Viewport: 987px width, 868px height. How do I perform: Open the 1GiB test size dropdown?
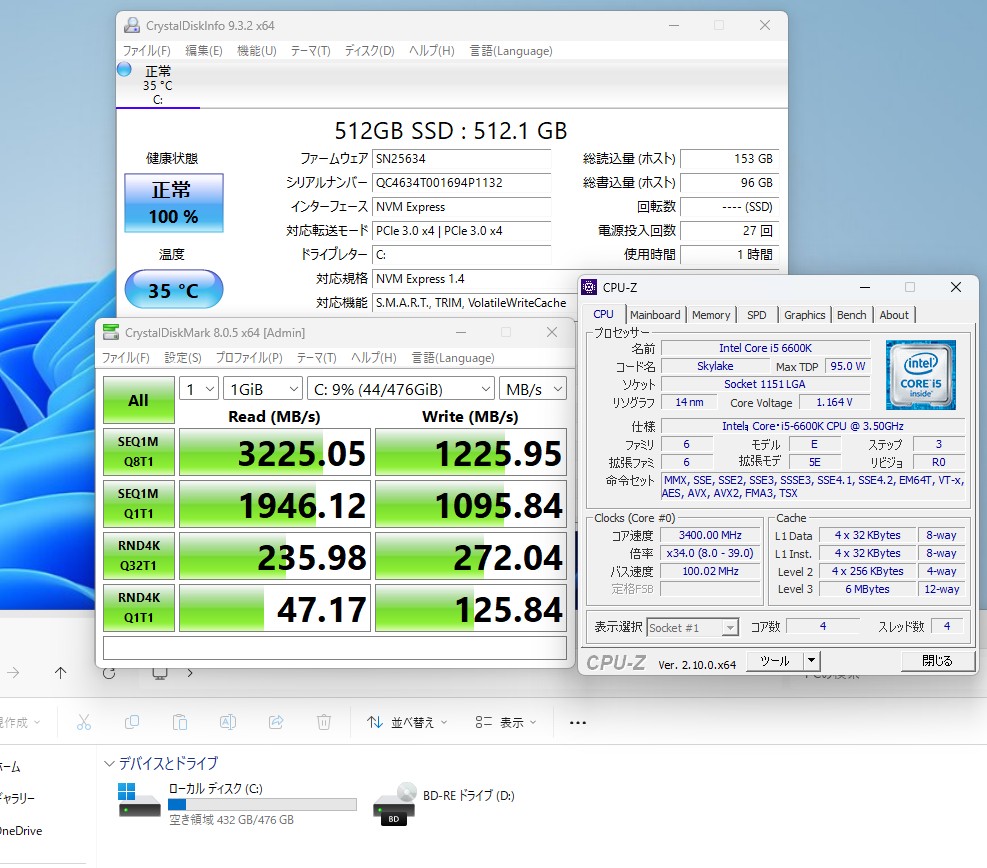click(x=262, y=389)
